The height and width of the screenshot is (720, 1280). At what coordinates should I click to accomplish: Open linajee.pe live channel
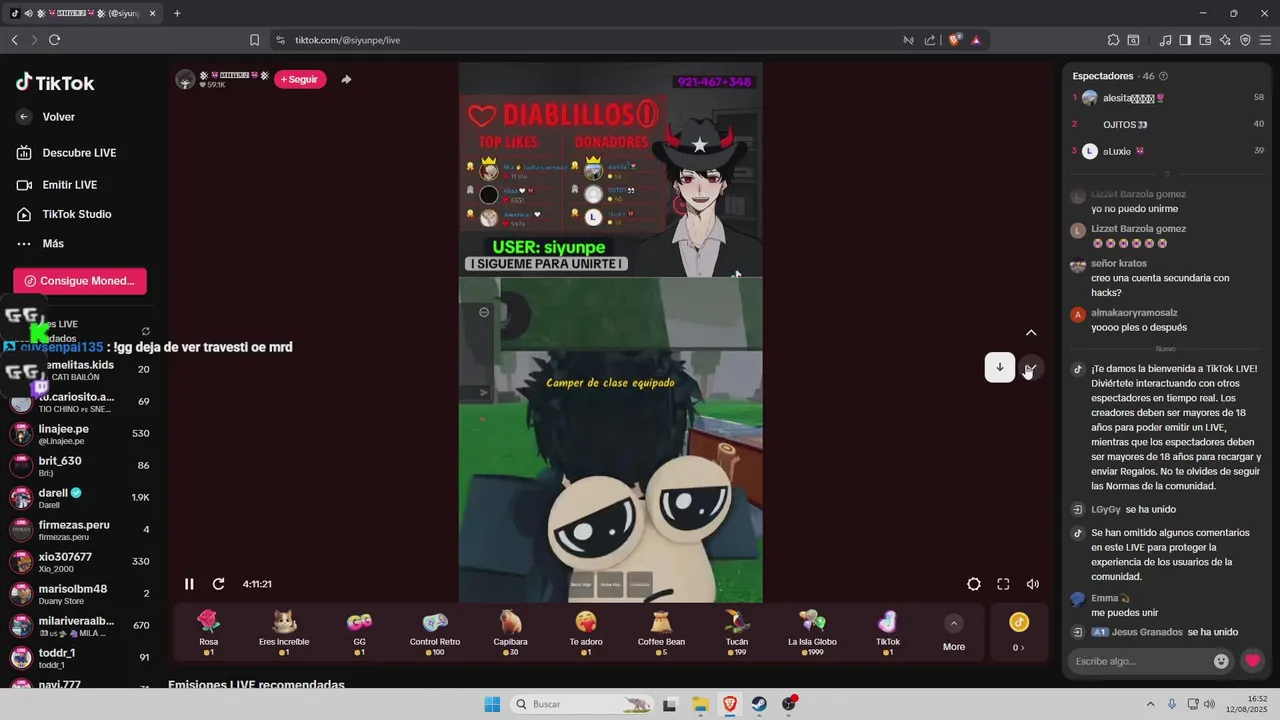79,434
